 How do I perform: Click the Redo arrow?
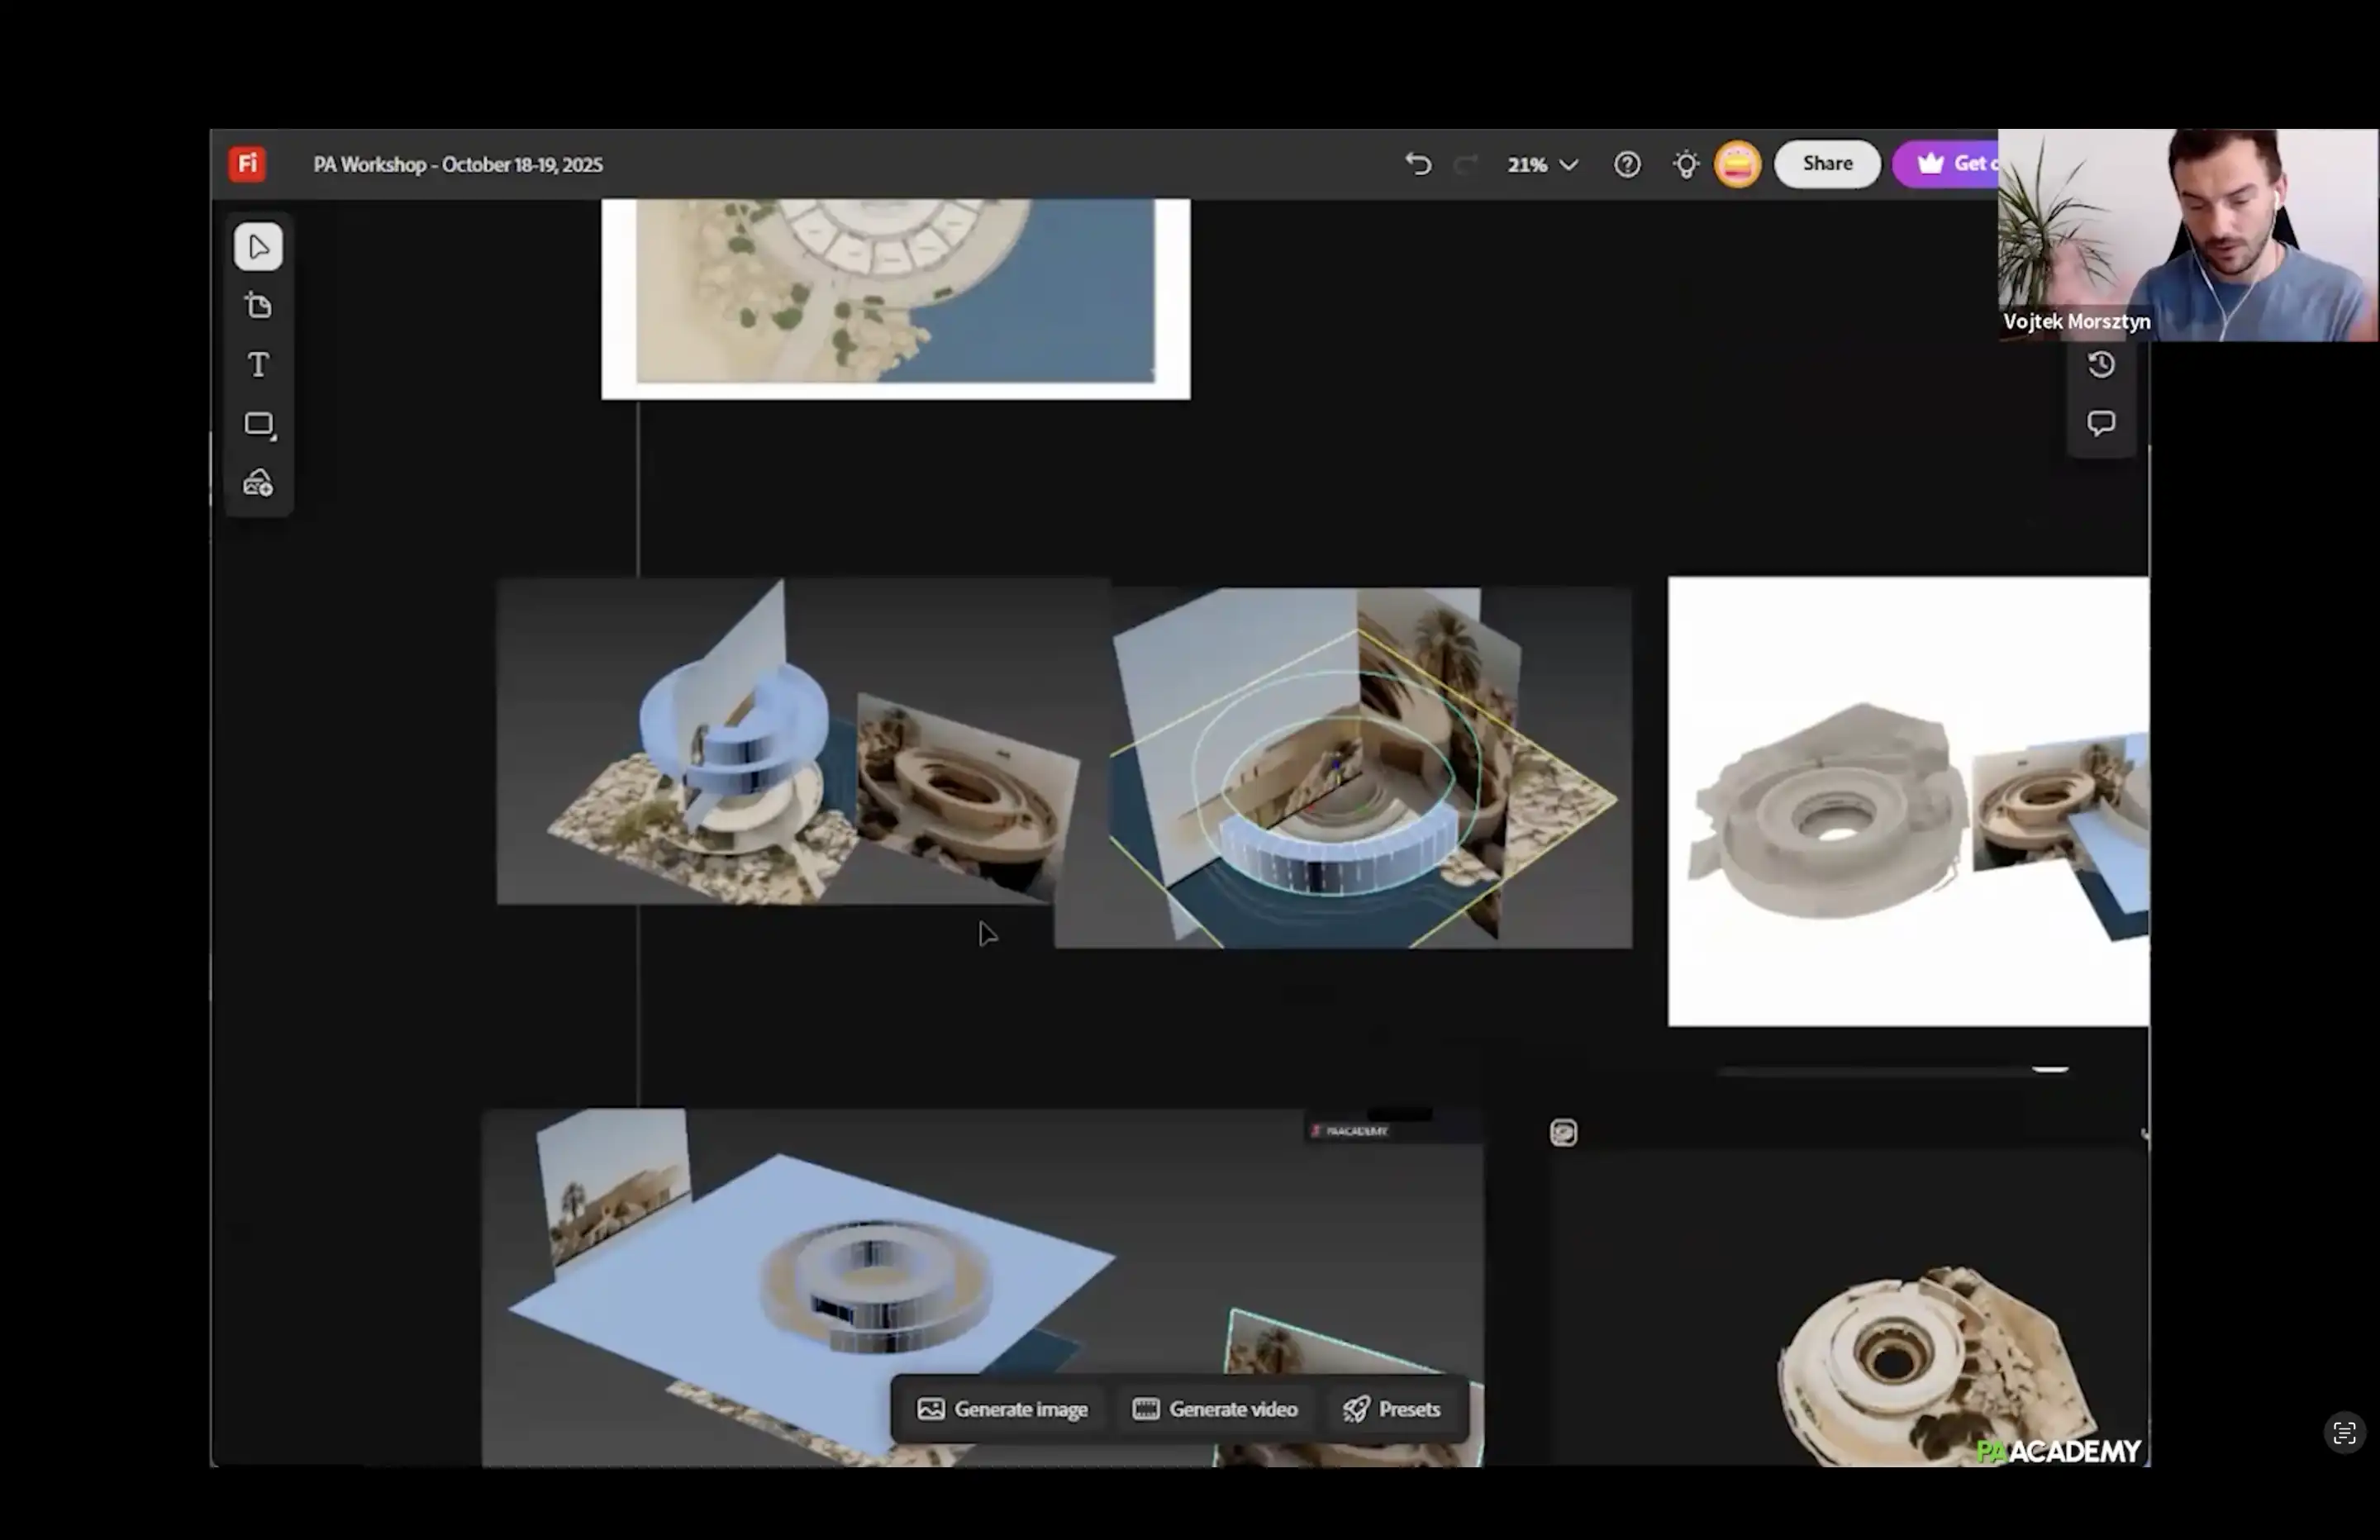click(x=1465, y=164)
